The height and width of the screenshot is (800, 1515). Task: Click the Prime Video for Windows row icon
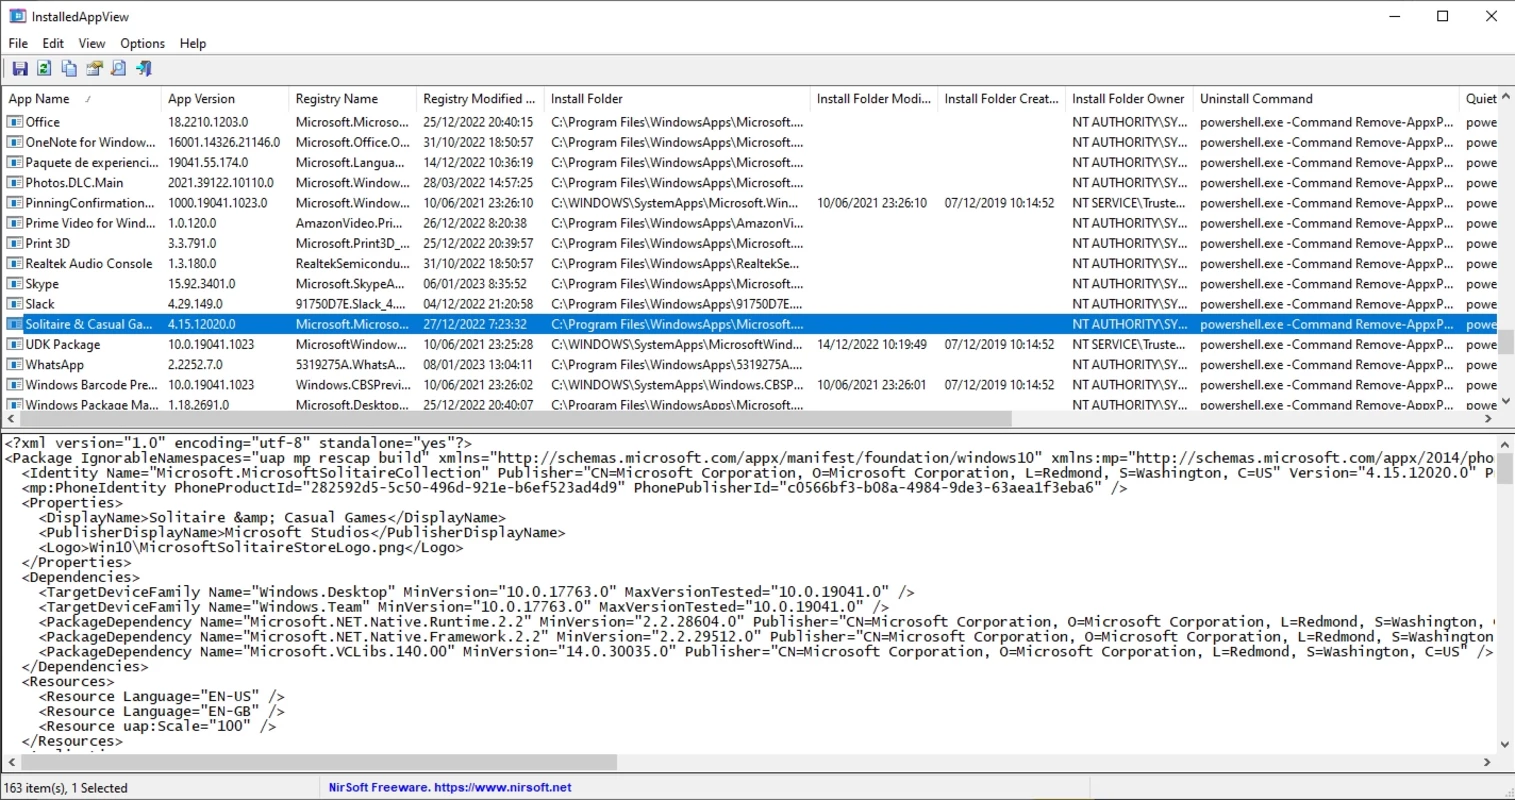click(x=15, y=223)
